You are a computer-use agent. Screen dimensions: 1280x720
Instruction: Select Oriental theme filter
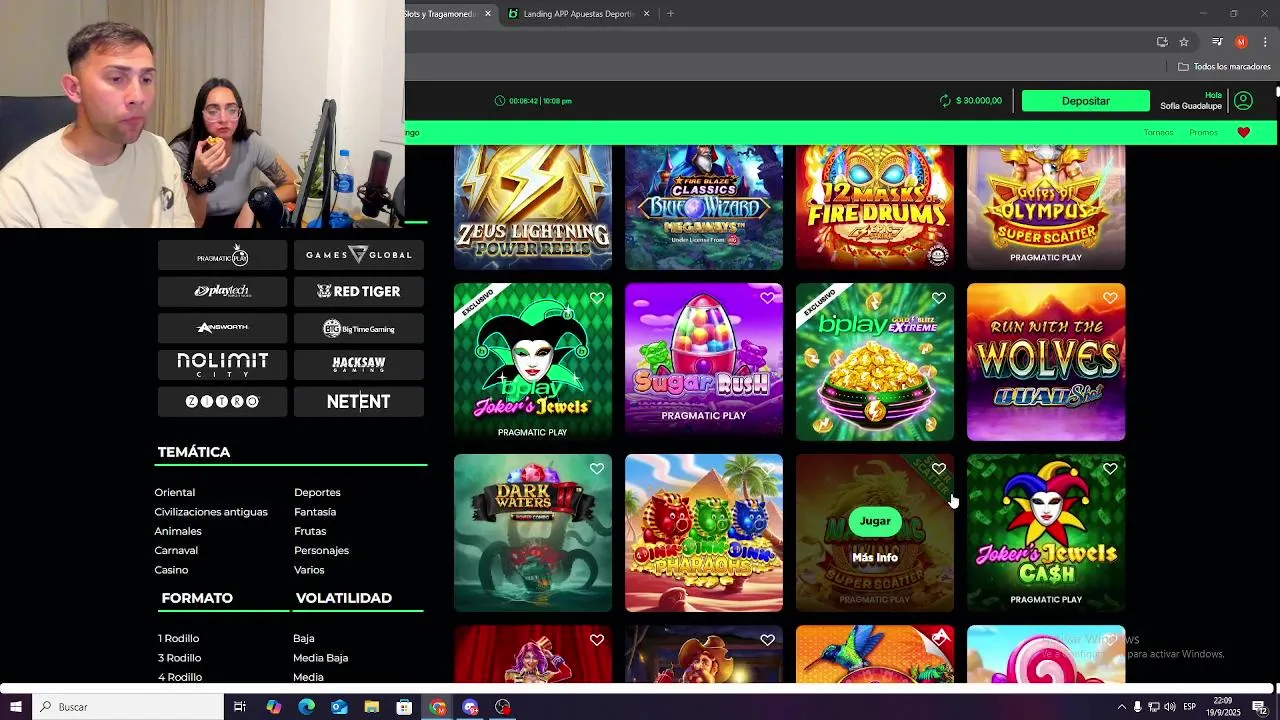pos(175,492)
